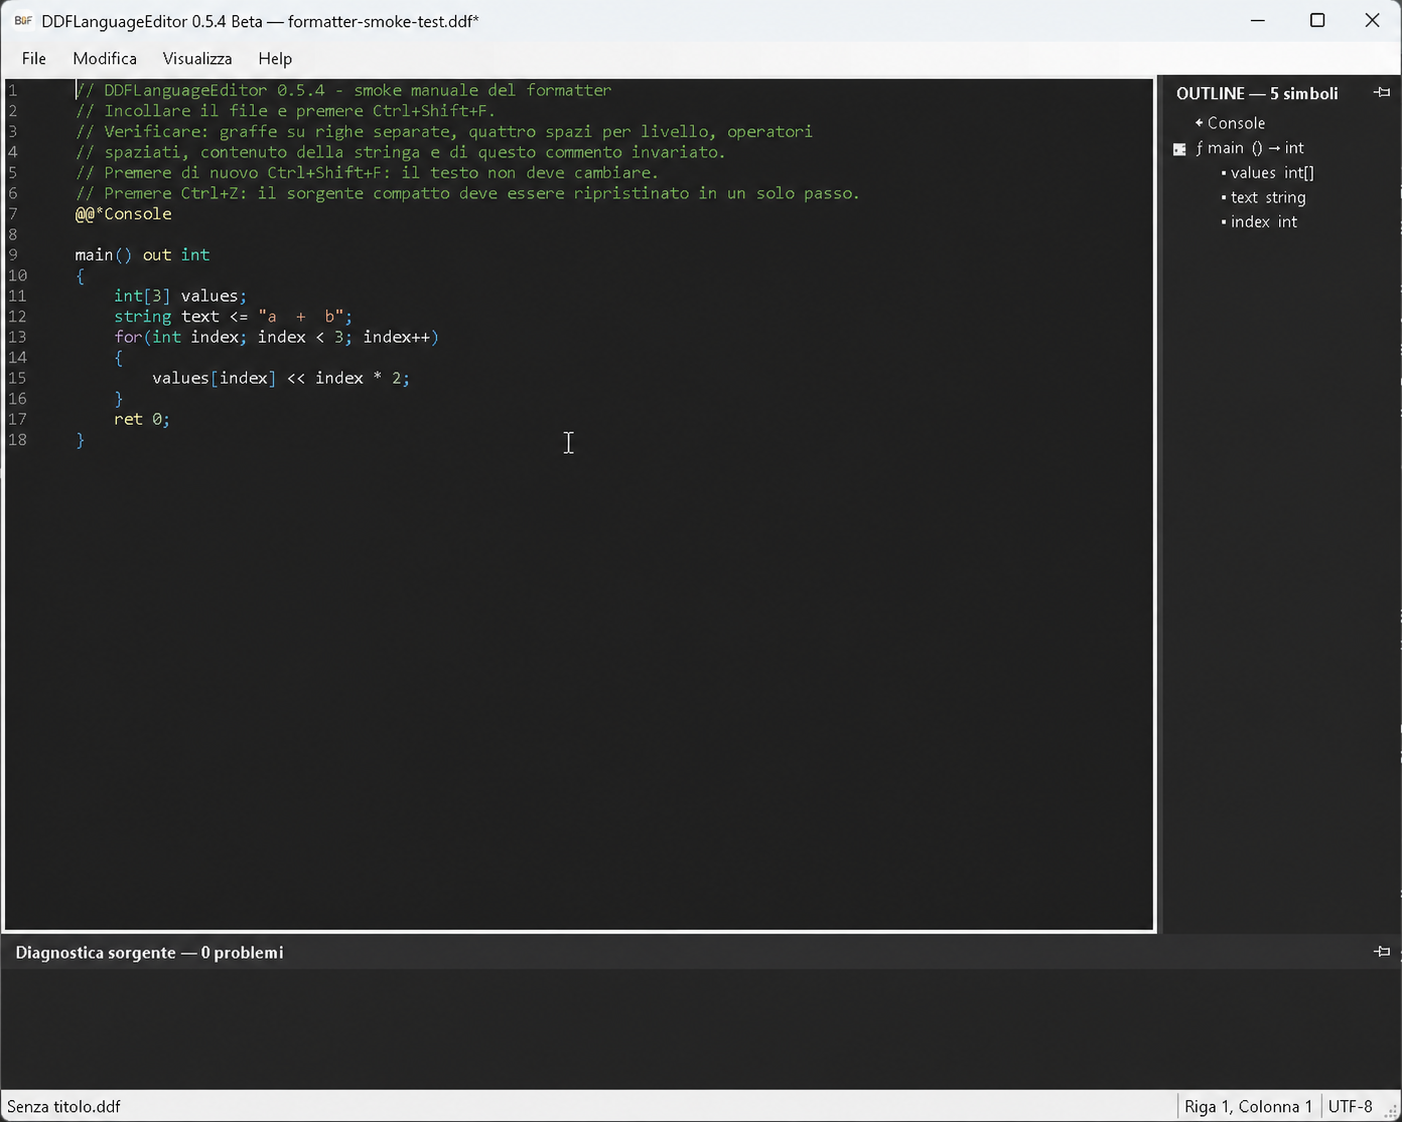Screen dimensions: 1402x1122
Task: Select index int in outline
Action: [1259, 222]
